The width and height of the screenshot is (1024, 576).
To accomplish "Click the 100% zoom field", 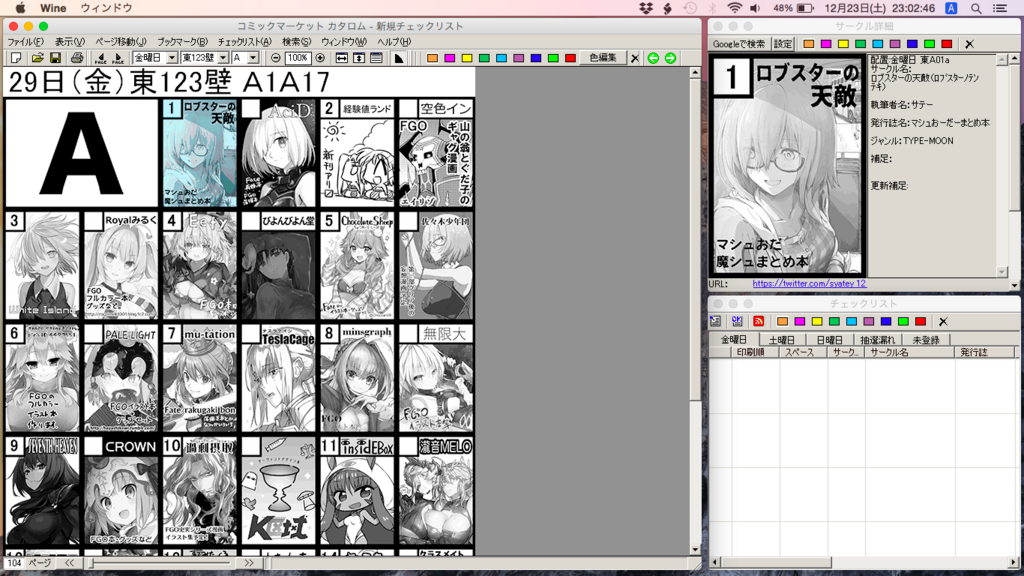I will pos(298,58).
